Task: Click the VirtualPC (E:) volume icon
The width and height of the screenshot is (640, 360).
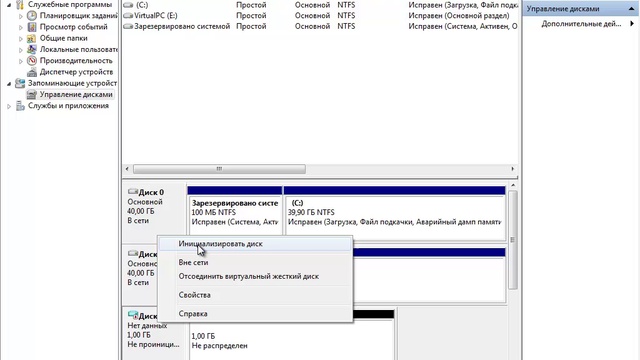Action: (x=128, y=16)
